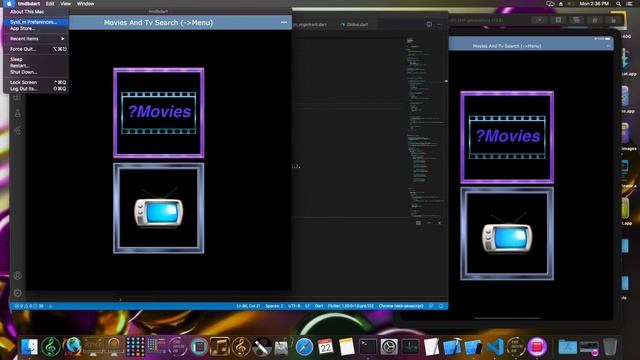Open VS Code editor more actions menu
The height and width of the screenshot is (360, 640).
[x=440, y=24]
